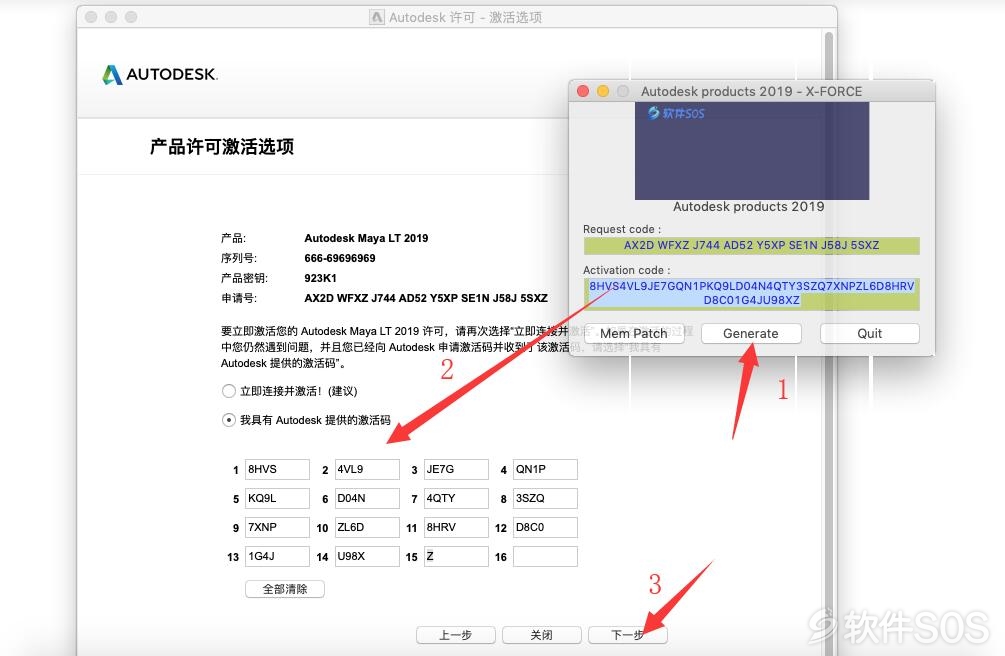The image size is (1005, 656).
Task: Click the Generate button in X-FORCE window
Action: tap(751, 333)
